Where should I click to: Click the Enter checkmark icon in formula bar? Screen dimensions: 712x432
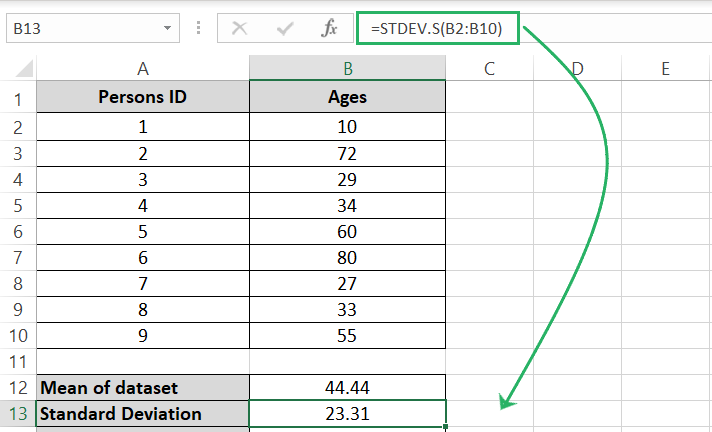[284, 29]
